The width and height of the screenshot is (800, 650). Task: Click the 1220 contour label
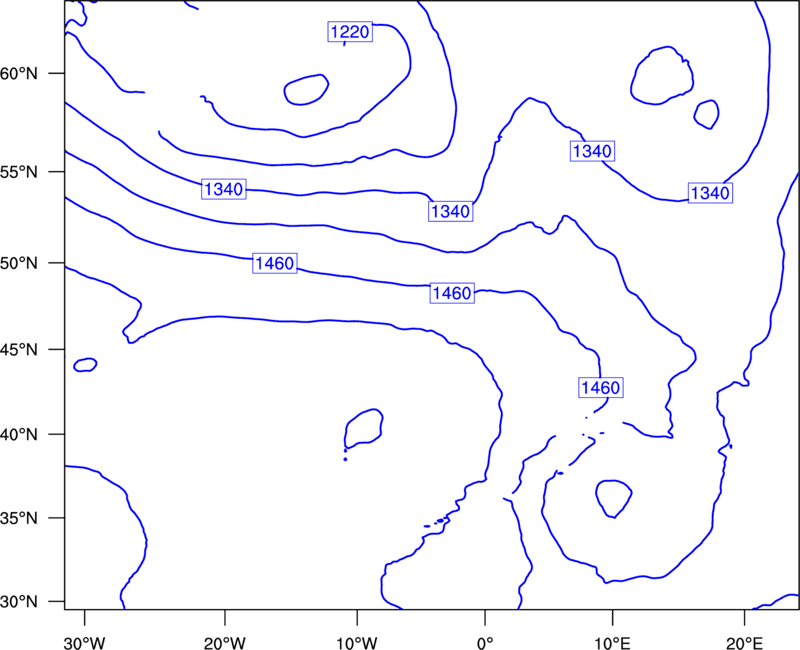coord(349,32)
